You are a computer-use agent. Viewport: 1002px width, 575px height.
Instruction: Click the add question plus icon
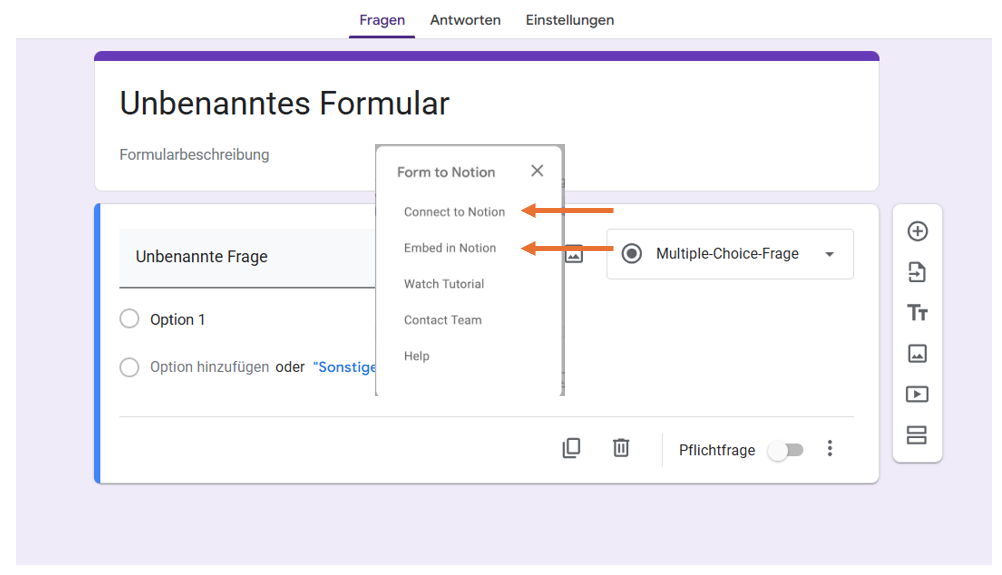(x=917, y=231)
